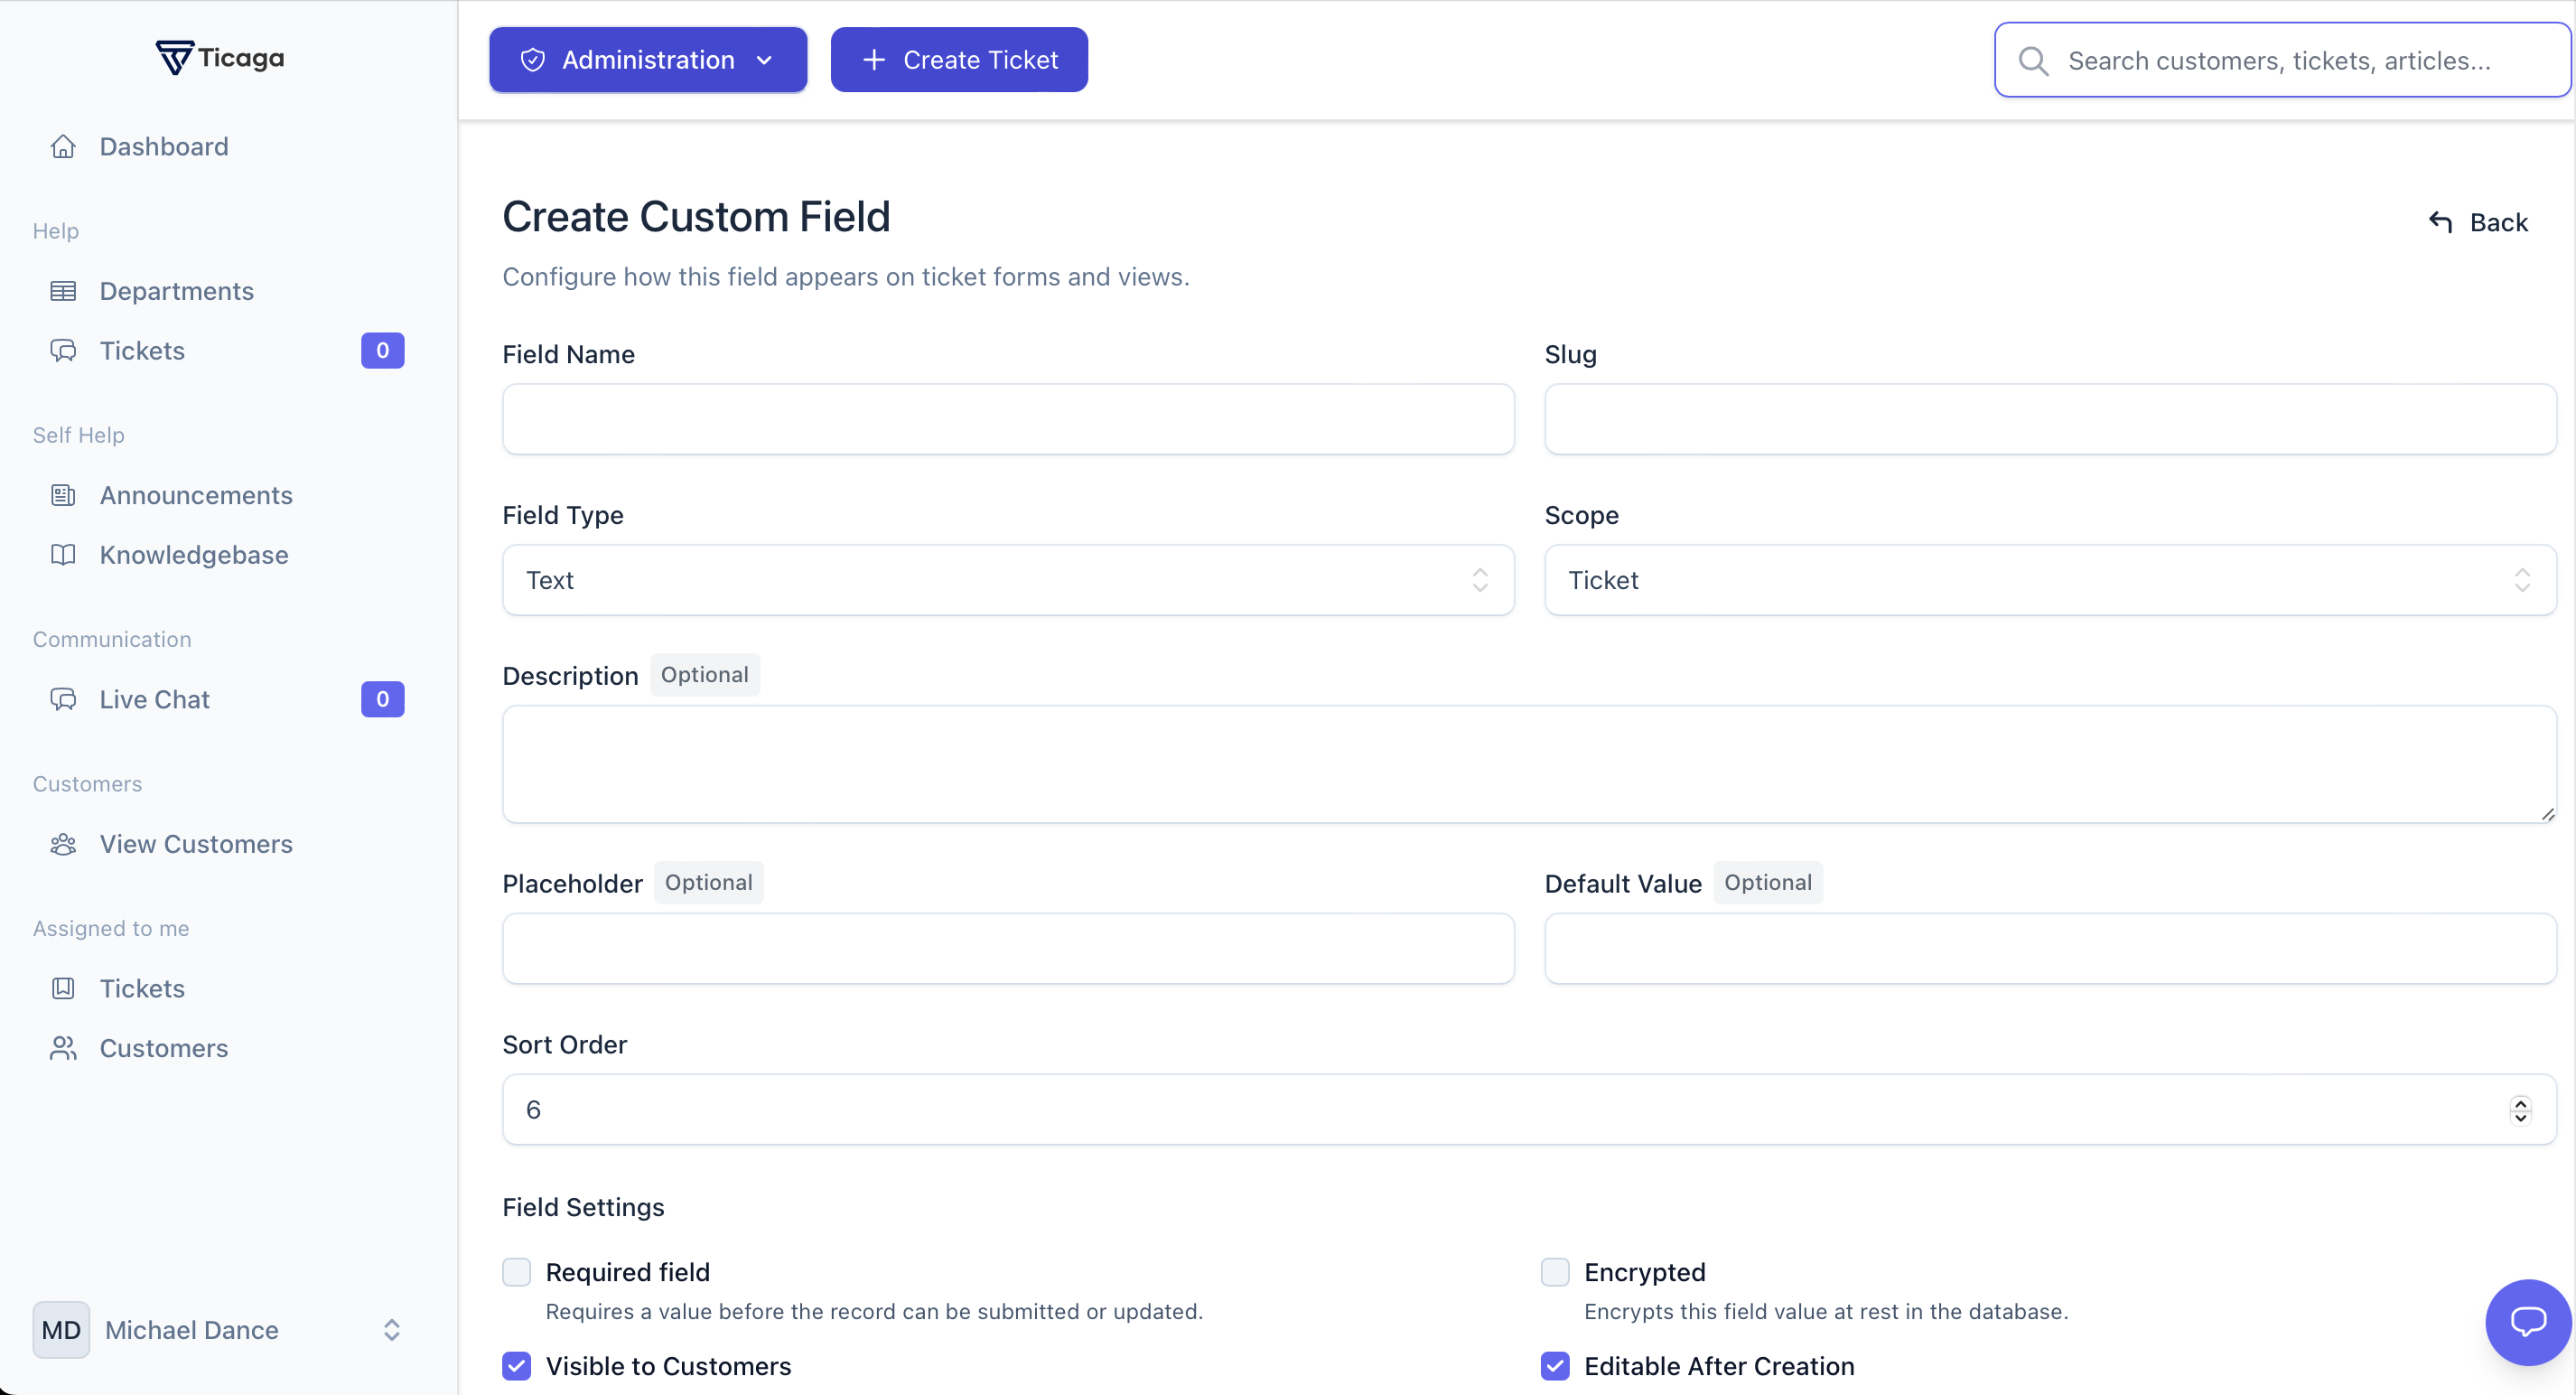This screenshot has width=2576, height=1395.
Task: Uncheck Visible to Customers
Action: click(x=516, y=1365)
